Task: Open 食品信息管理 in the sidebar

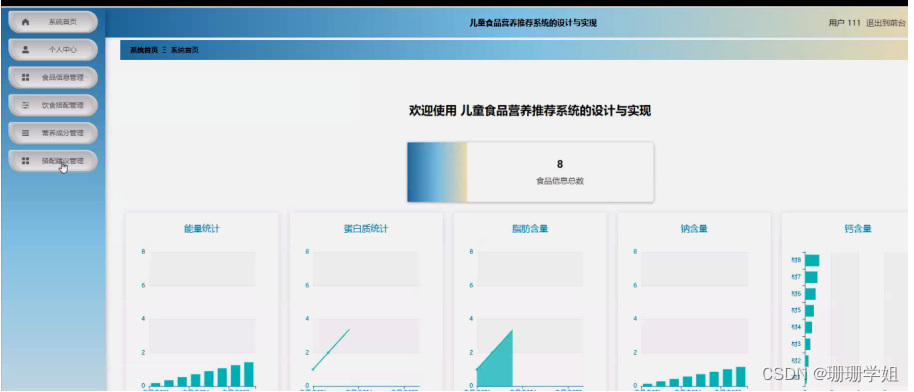Action: 52,78
